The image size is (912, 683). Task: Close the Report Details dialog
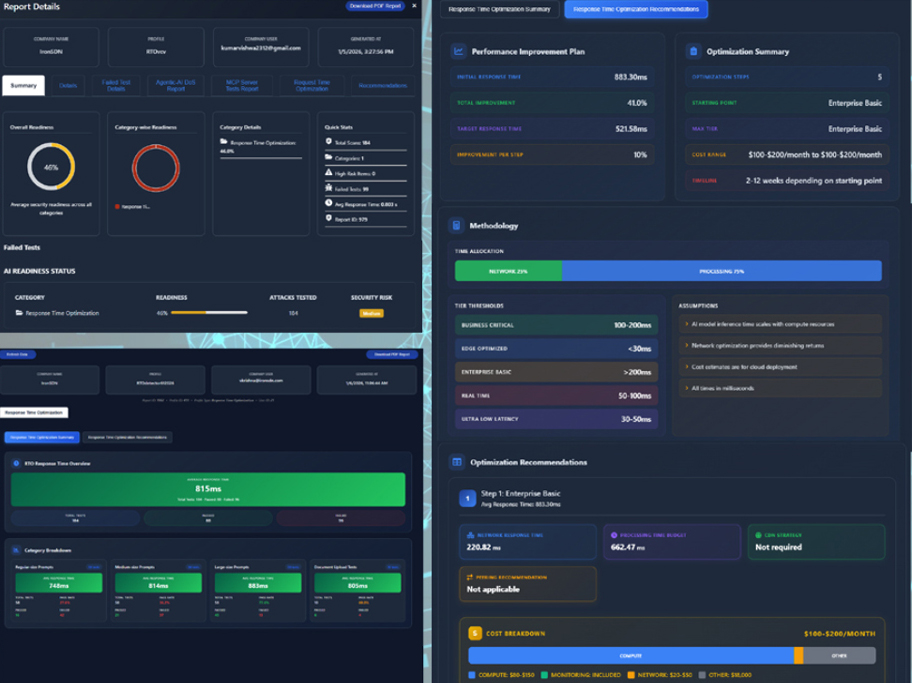click(414, 6)
